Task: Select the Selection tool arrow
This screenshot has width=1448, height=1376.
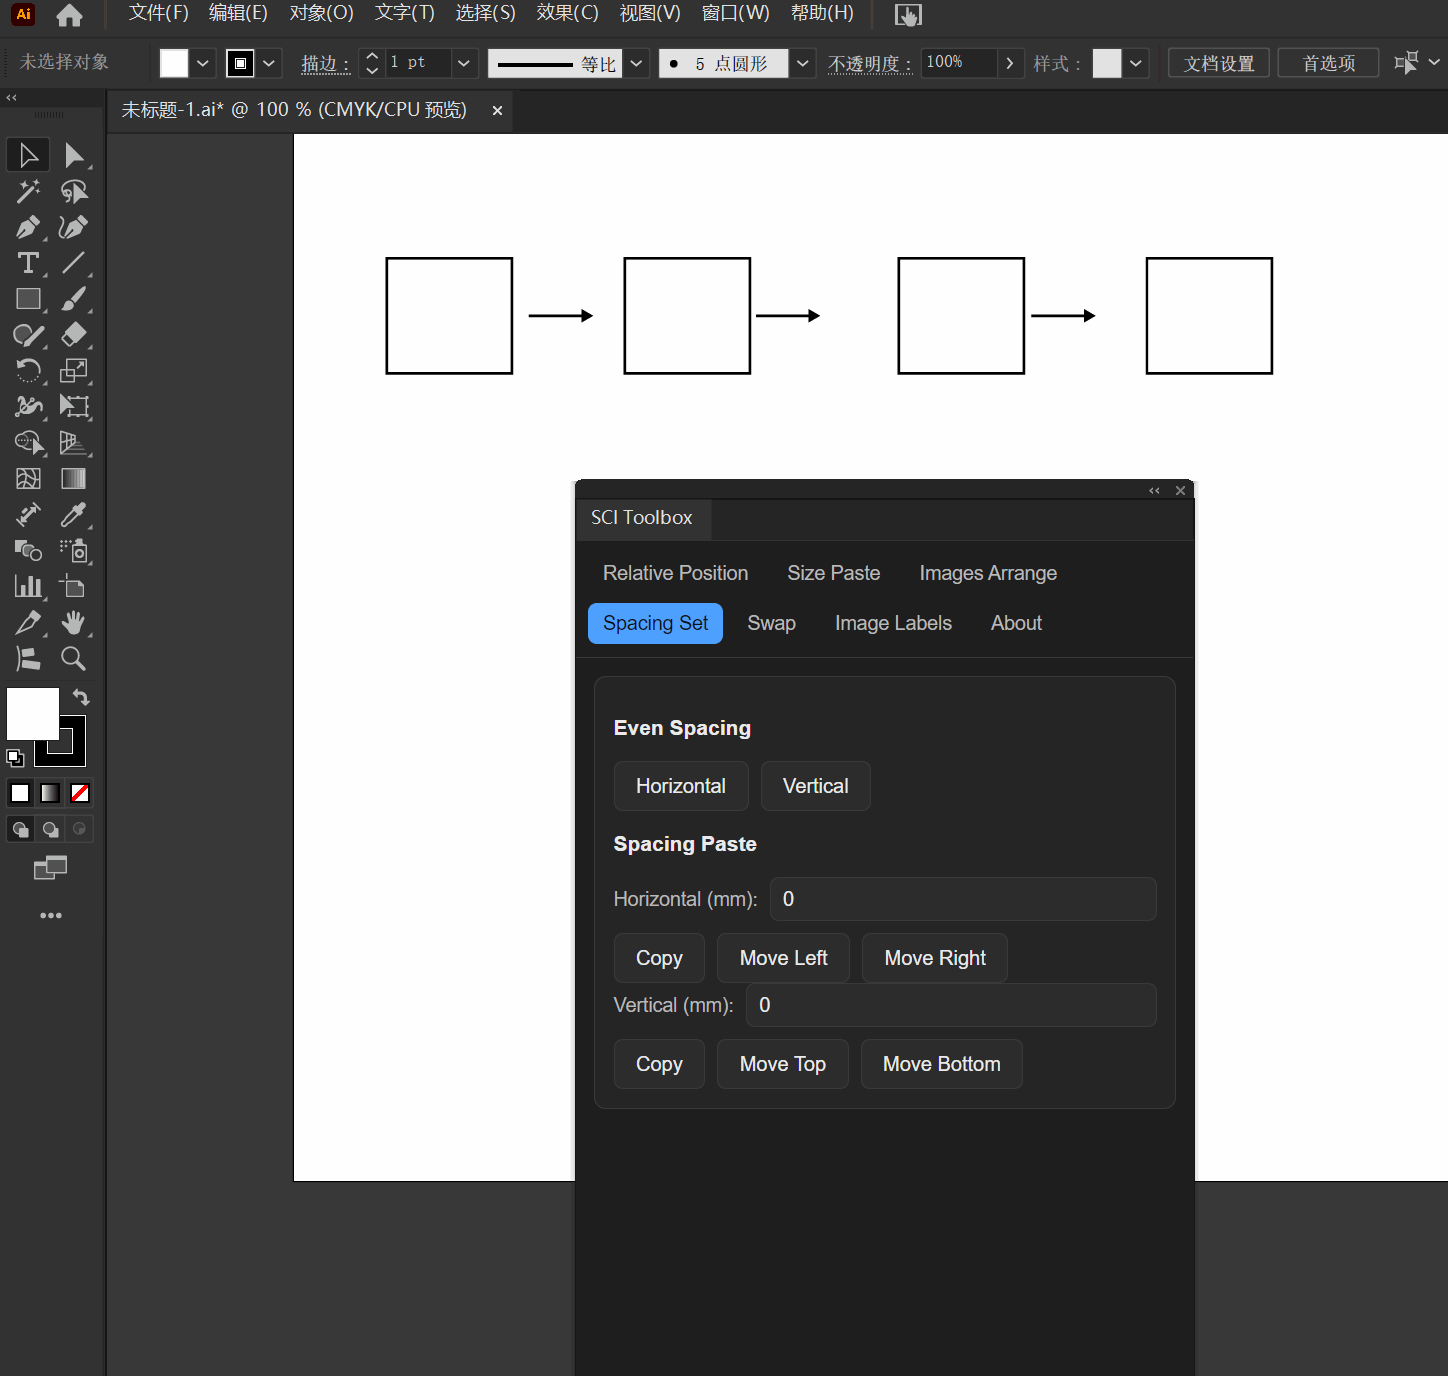Action: pyautogui.click(x=28, y=155)
